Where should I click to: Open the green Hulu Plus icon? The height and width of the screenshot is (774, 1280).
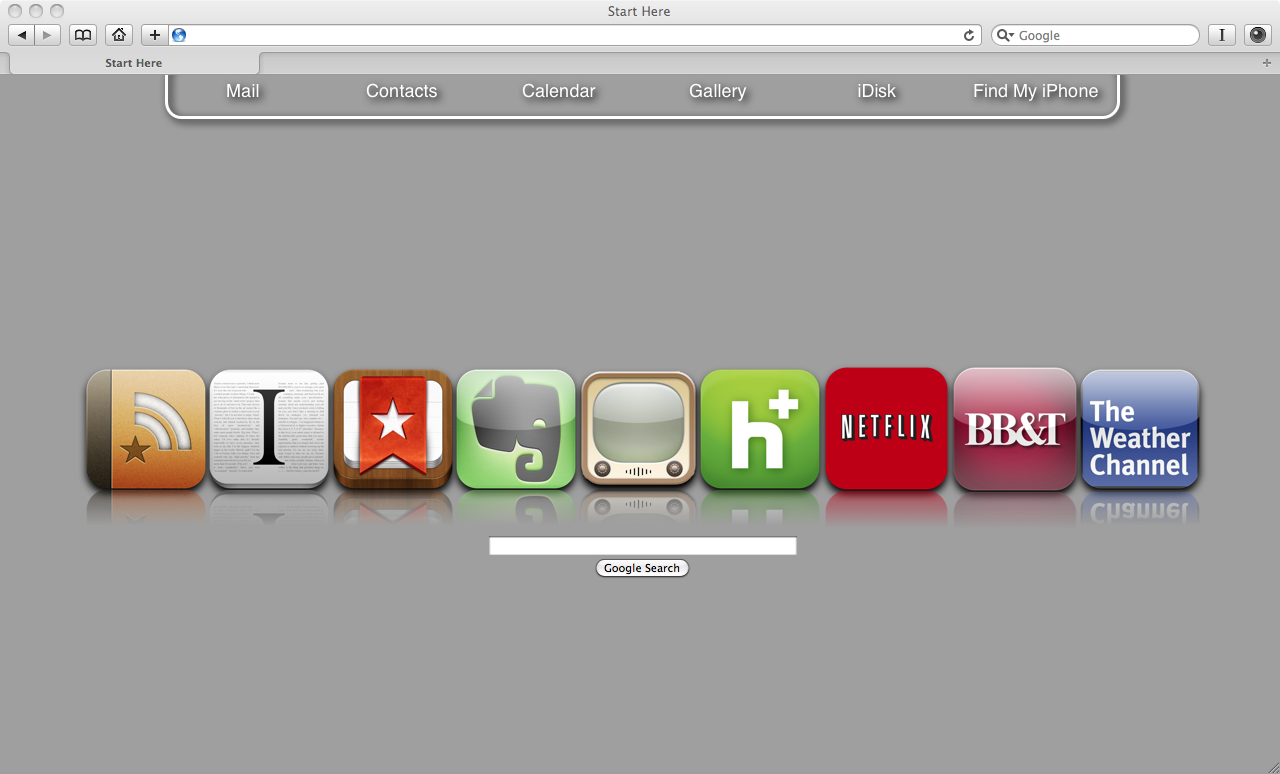tap(760, 429)
